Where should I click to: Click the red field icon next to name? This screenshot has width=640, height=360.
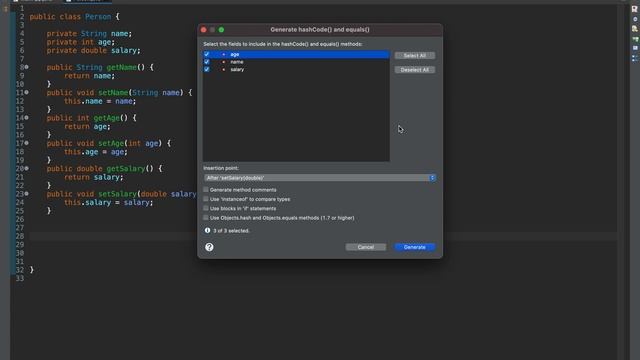click(x=223, y=62)
